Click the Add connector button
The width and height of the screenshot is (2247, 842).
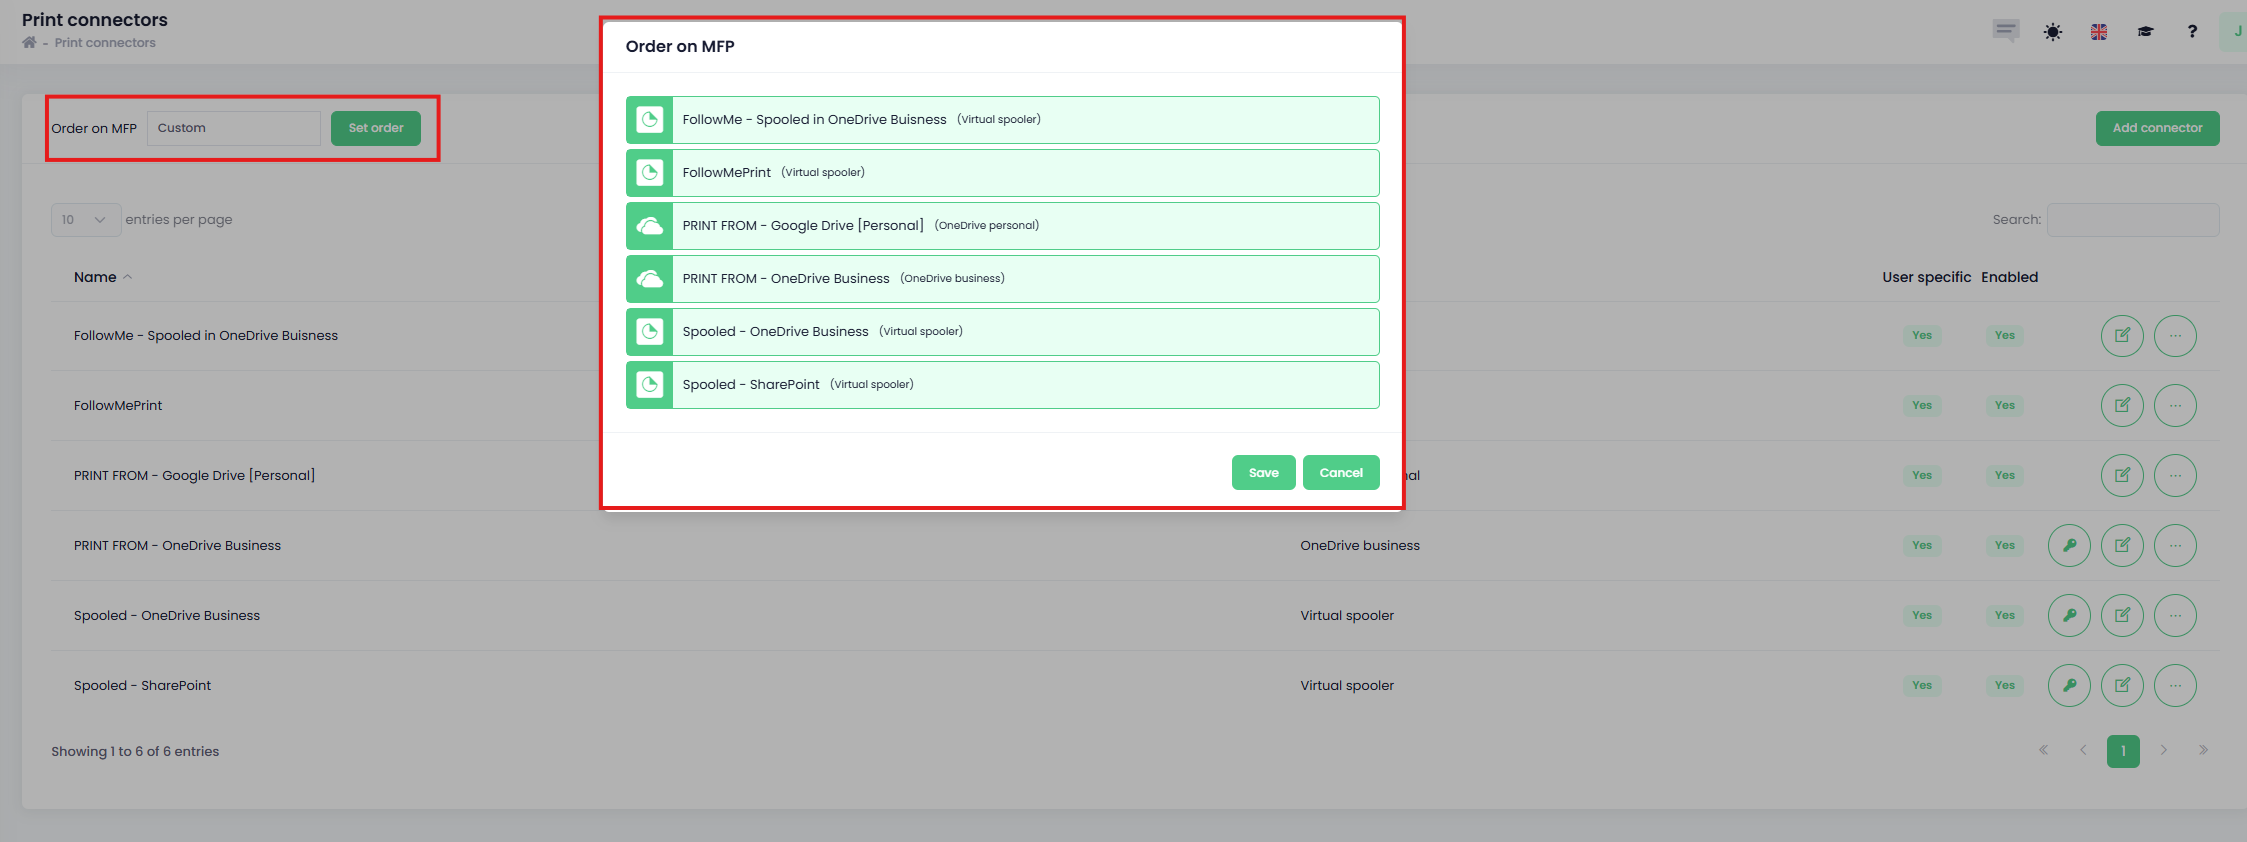pos(2157,128)
